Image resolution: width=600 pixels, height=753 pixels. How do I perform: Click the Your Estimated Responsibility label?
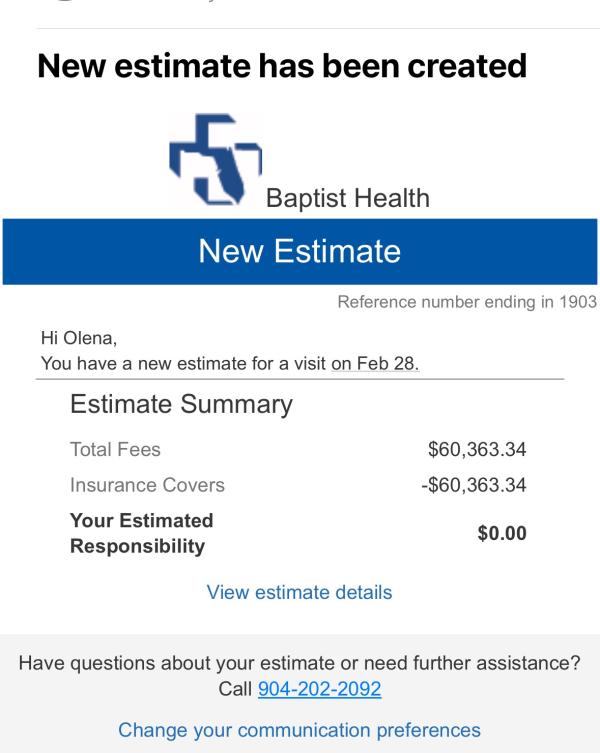tap(142, 533)
